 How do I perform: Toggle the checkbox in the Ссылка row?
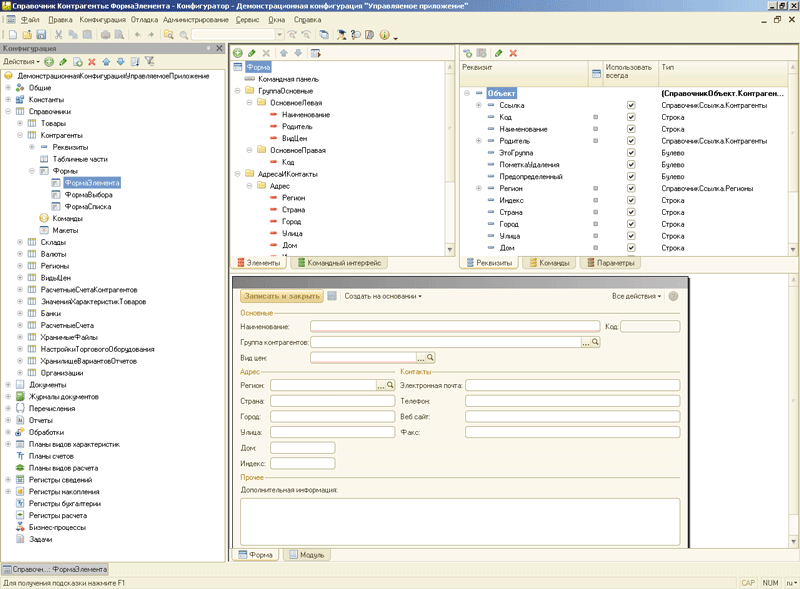coord(631,105)
